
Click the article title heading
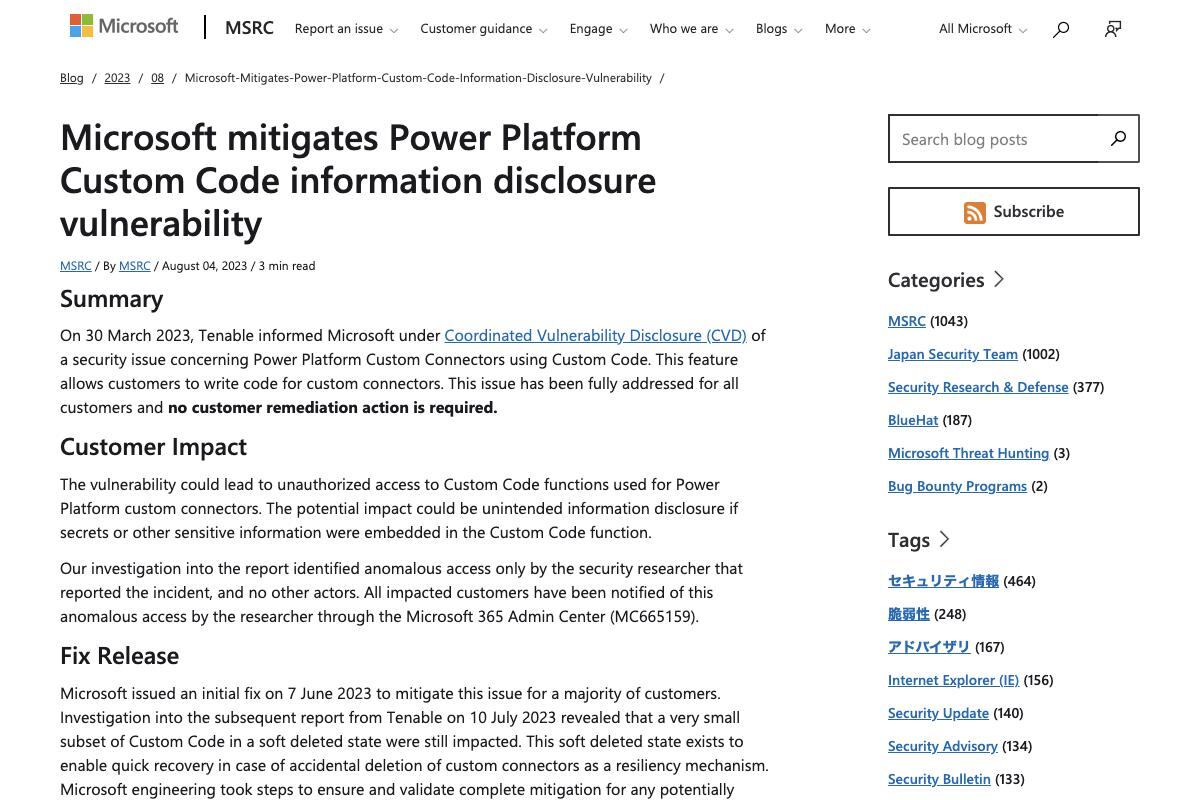click(x=358, y=180)
